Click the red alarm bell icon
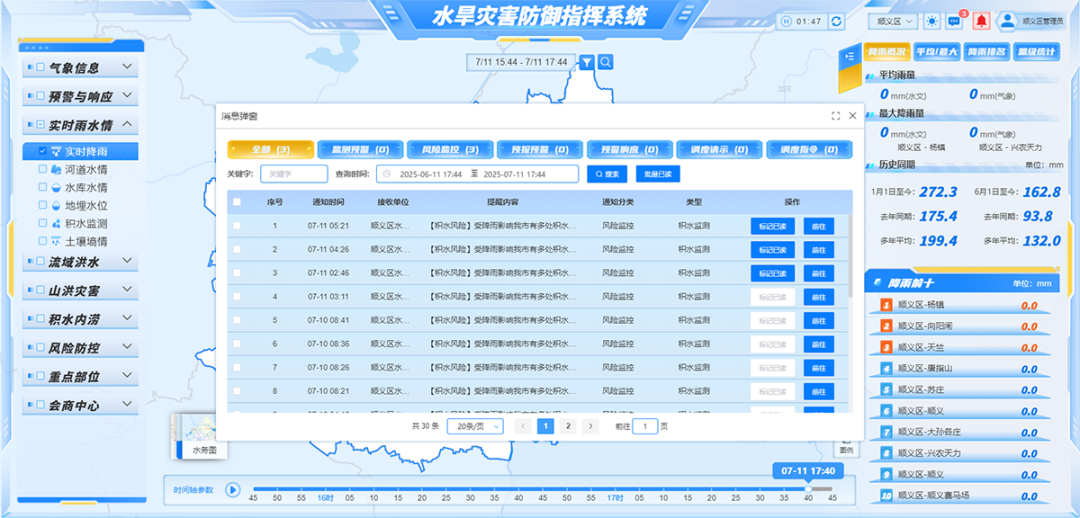This screenshot has width=1080, height=518. pyautogui.click(x=981, y=21)
